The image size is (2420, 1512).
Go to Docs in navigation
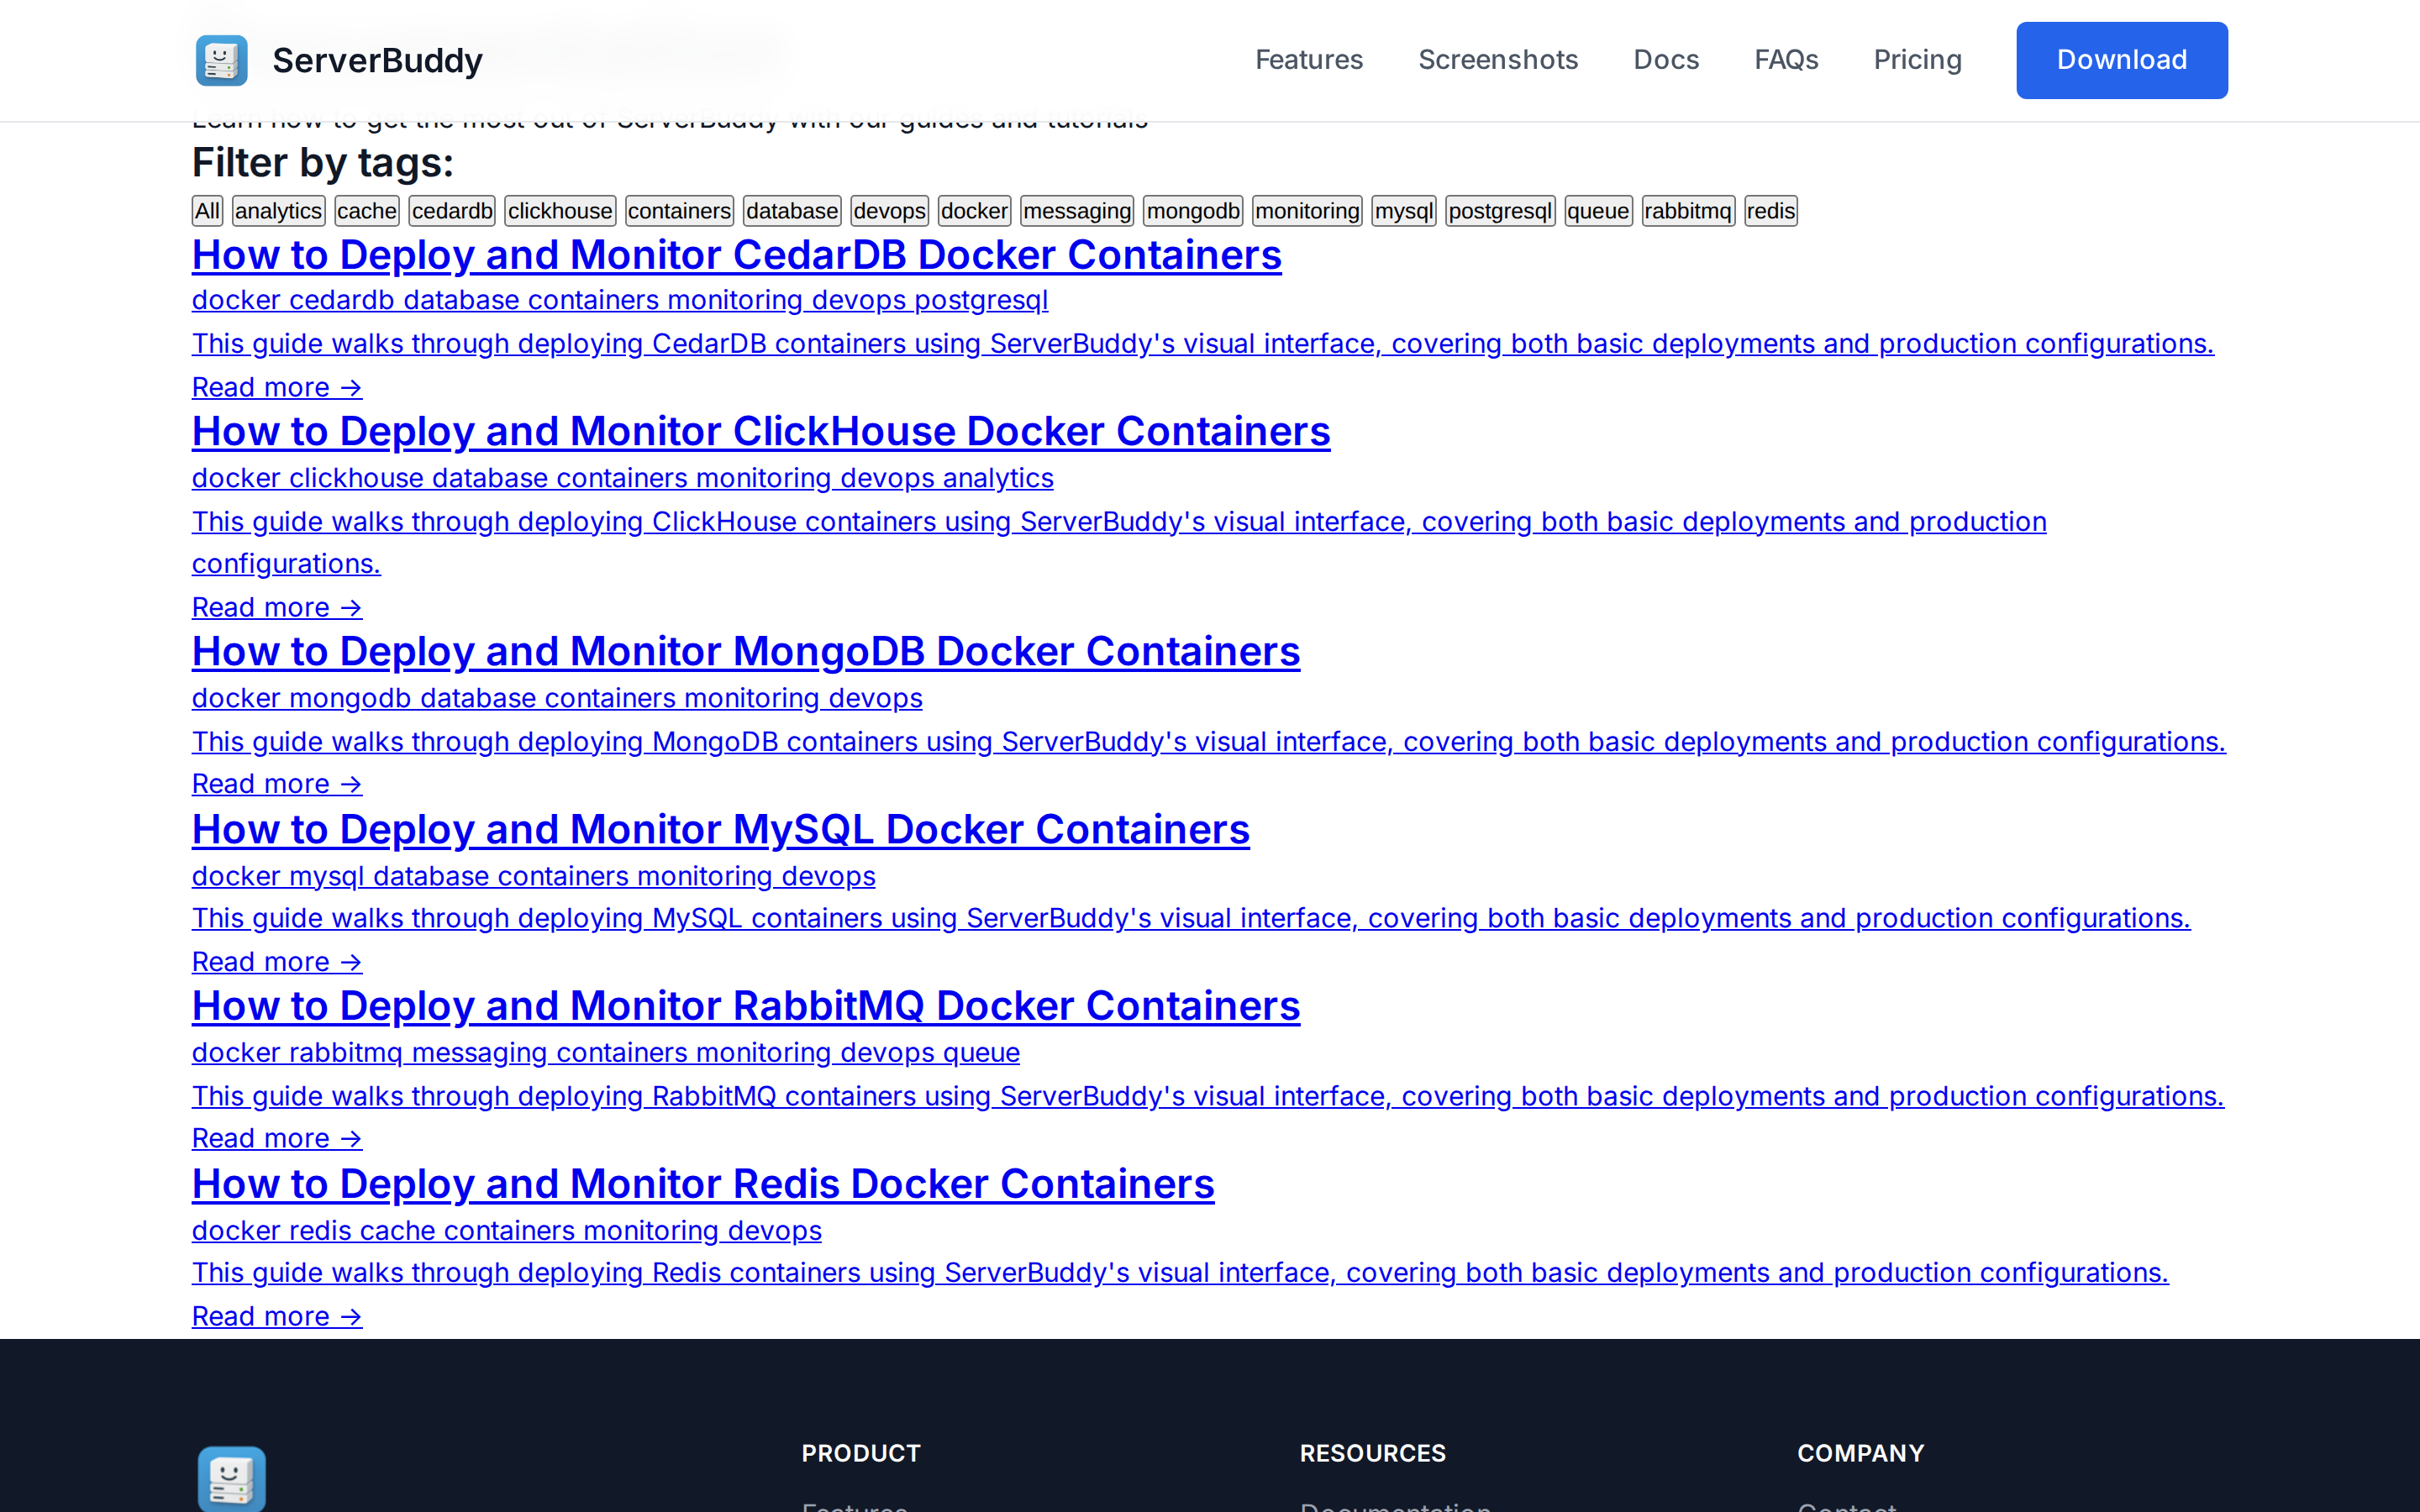click(1666, 60)
